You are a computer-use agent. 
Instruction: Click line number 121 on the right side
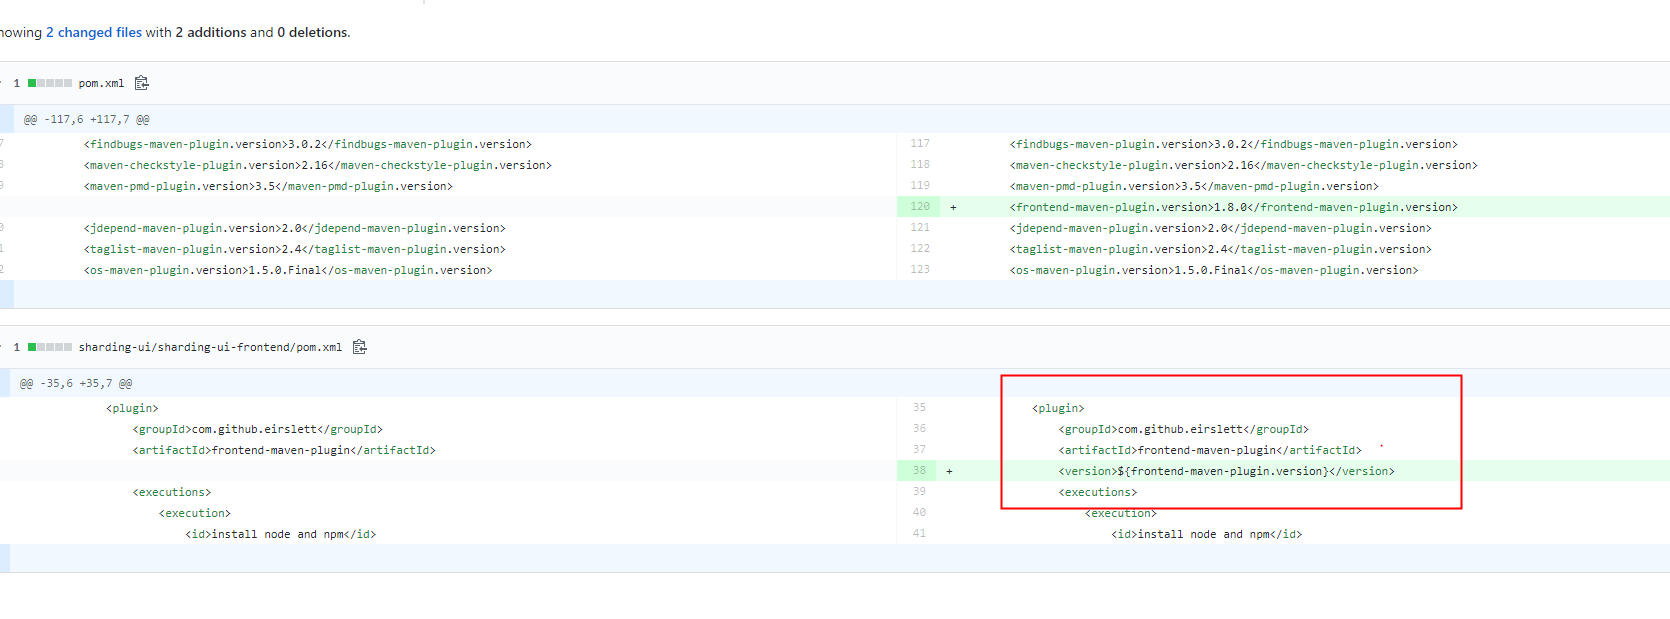point(919,227)
